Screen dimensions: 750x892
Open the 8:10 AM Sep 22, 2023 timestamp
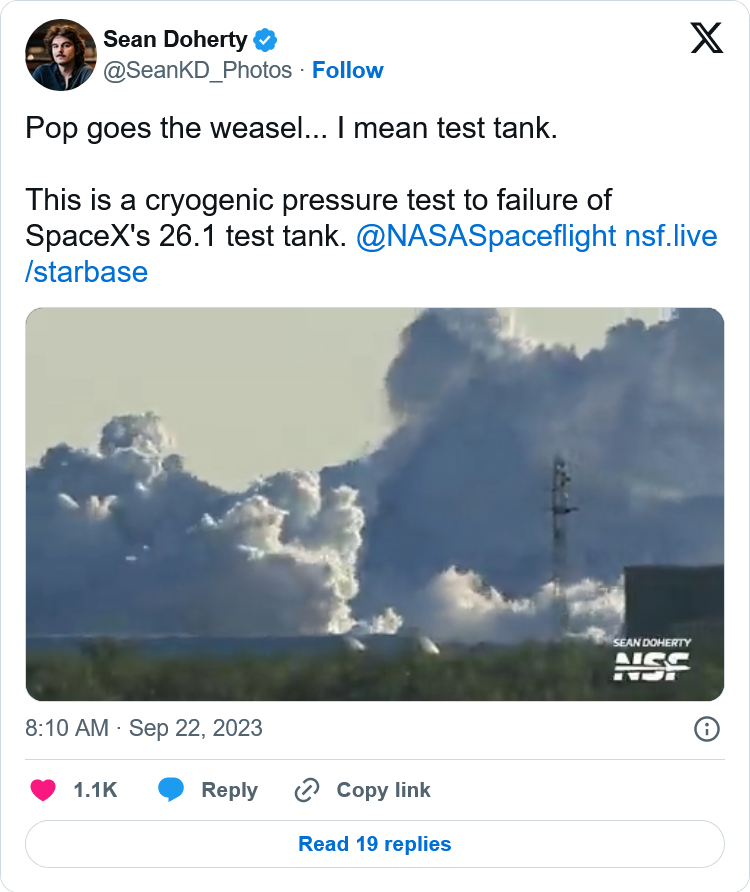tap(144, 728)
